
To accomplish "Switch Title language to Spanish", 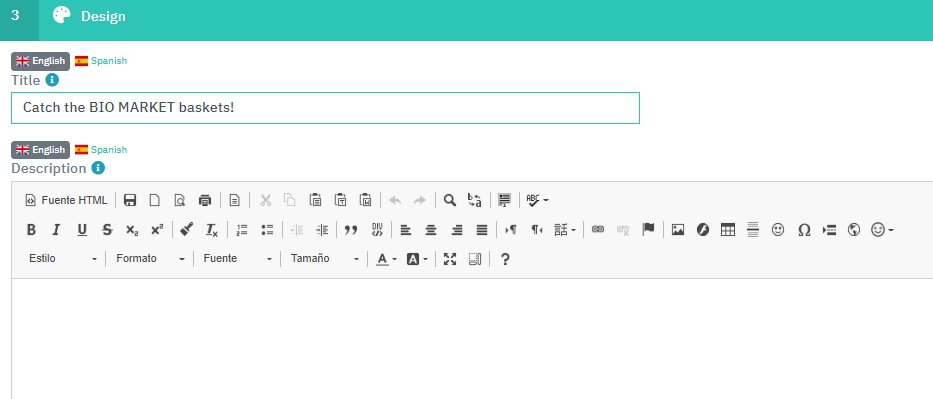I will pos(101,61).
